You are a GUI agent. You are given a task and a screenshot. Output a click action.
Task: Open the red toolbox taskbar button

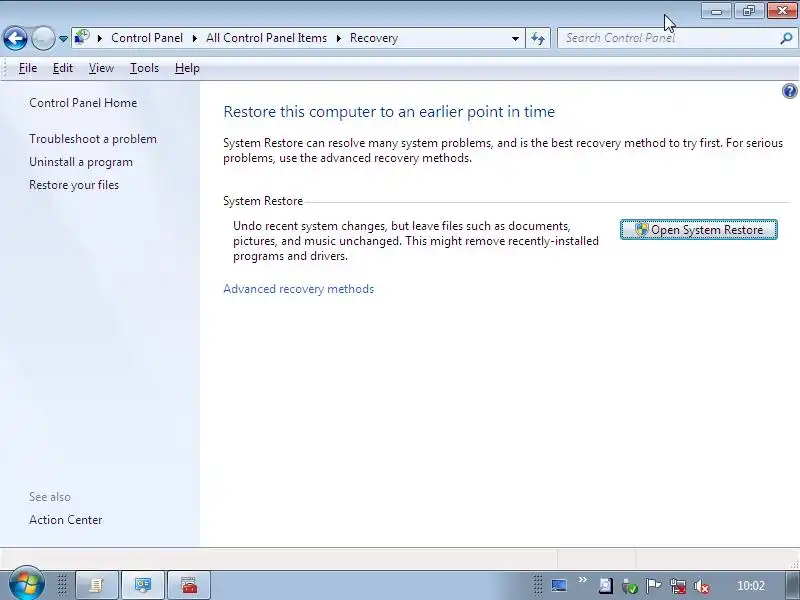coord(189,585)
